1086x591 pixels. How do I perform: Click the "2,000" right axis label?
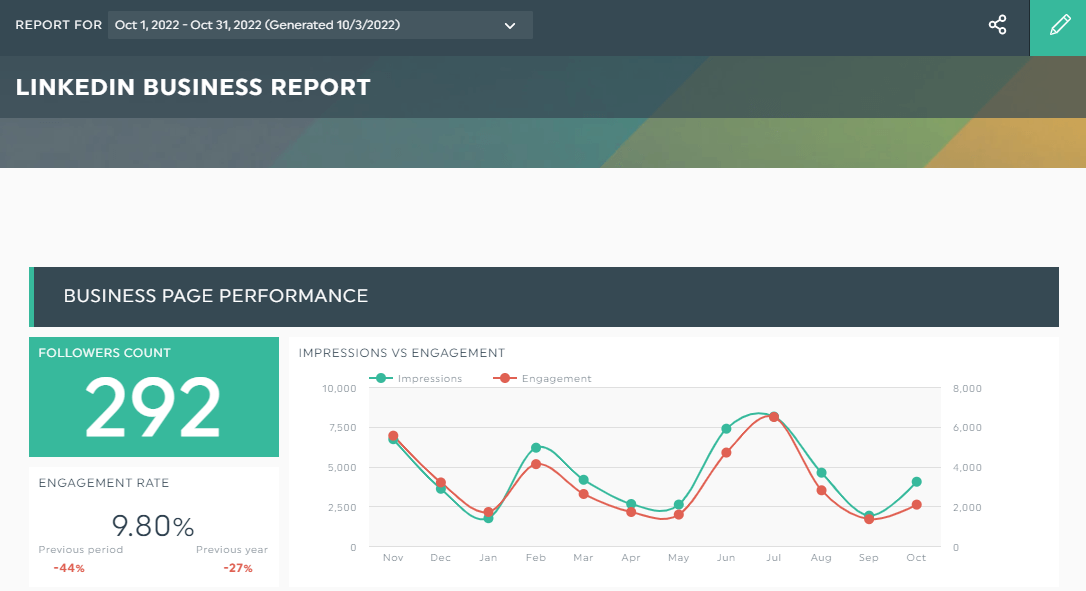pyautogui.click(x=968, y=508)
